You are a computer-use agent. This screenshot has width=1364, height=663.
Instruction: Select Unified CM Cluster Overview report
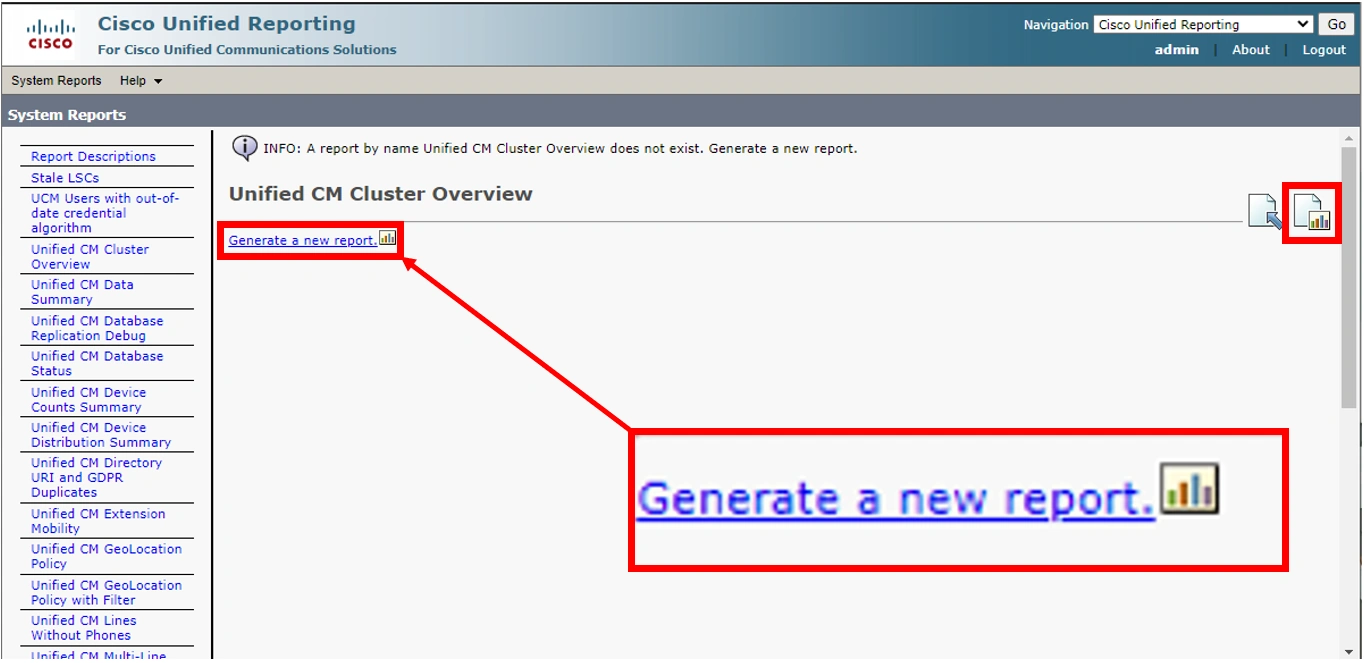click(x=90, y=257)
